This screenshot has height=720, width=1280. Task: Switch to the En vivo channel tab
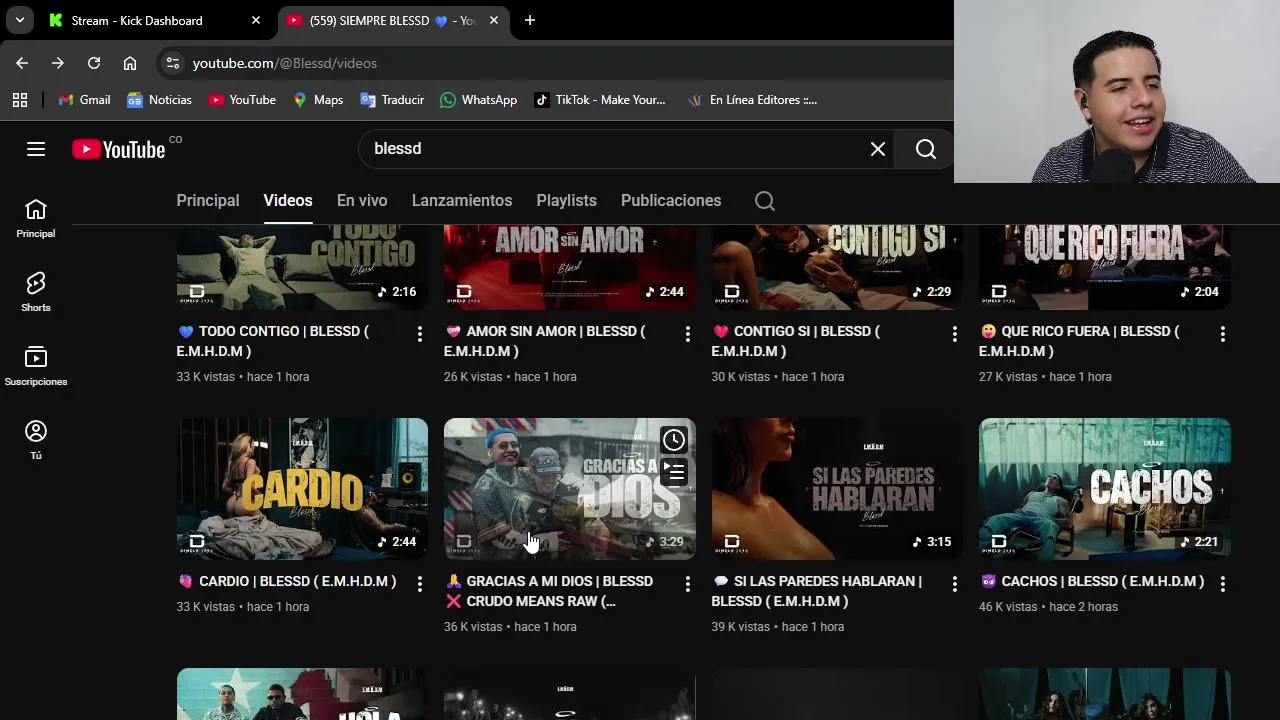point(362,201)
